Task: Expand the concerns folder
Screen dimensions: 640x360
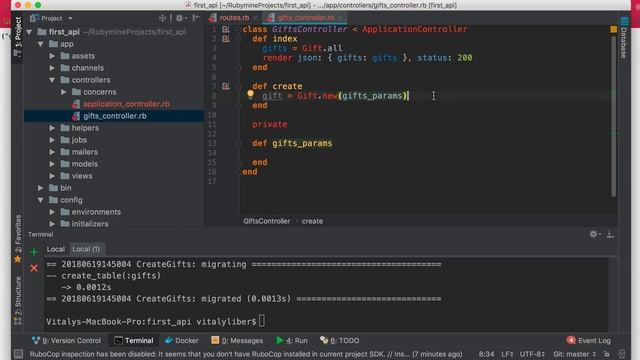Action: pyautogui.click(x=63, y=92)
